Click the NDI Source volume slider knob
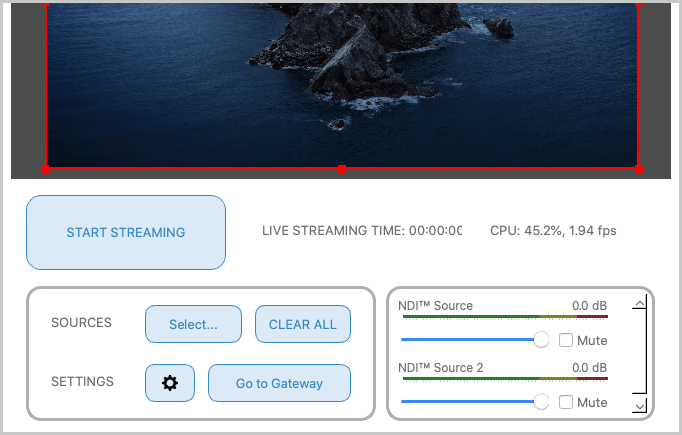 coord(542,340)
